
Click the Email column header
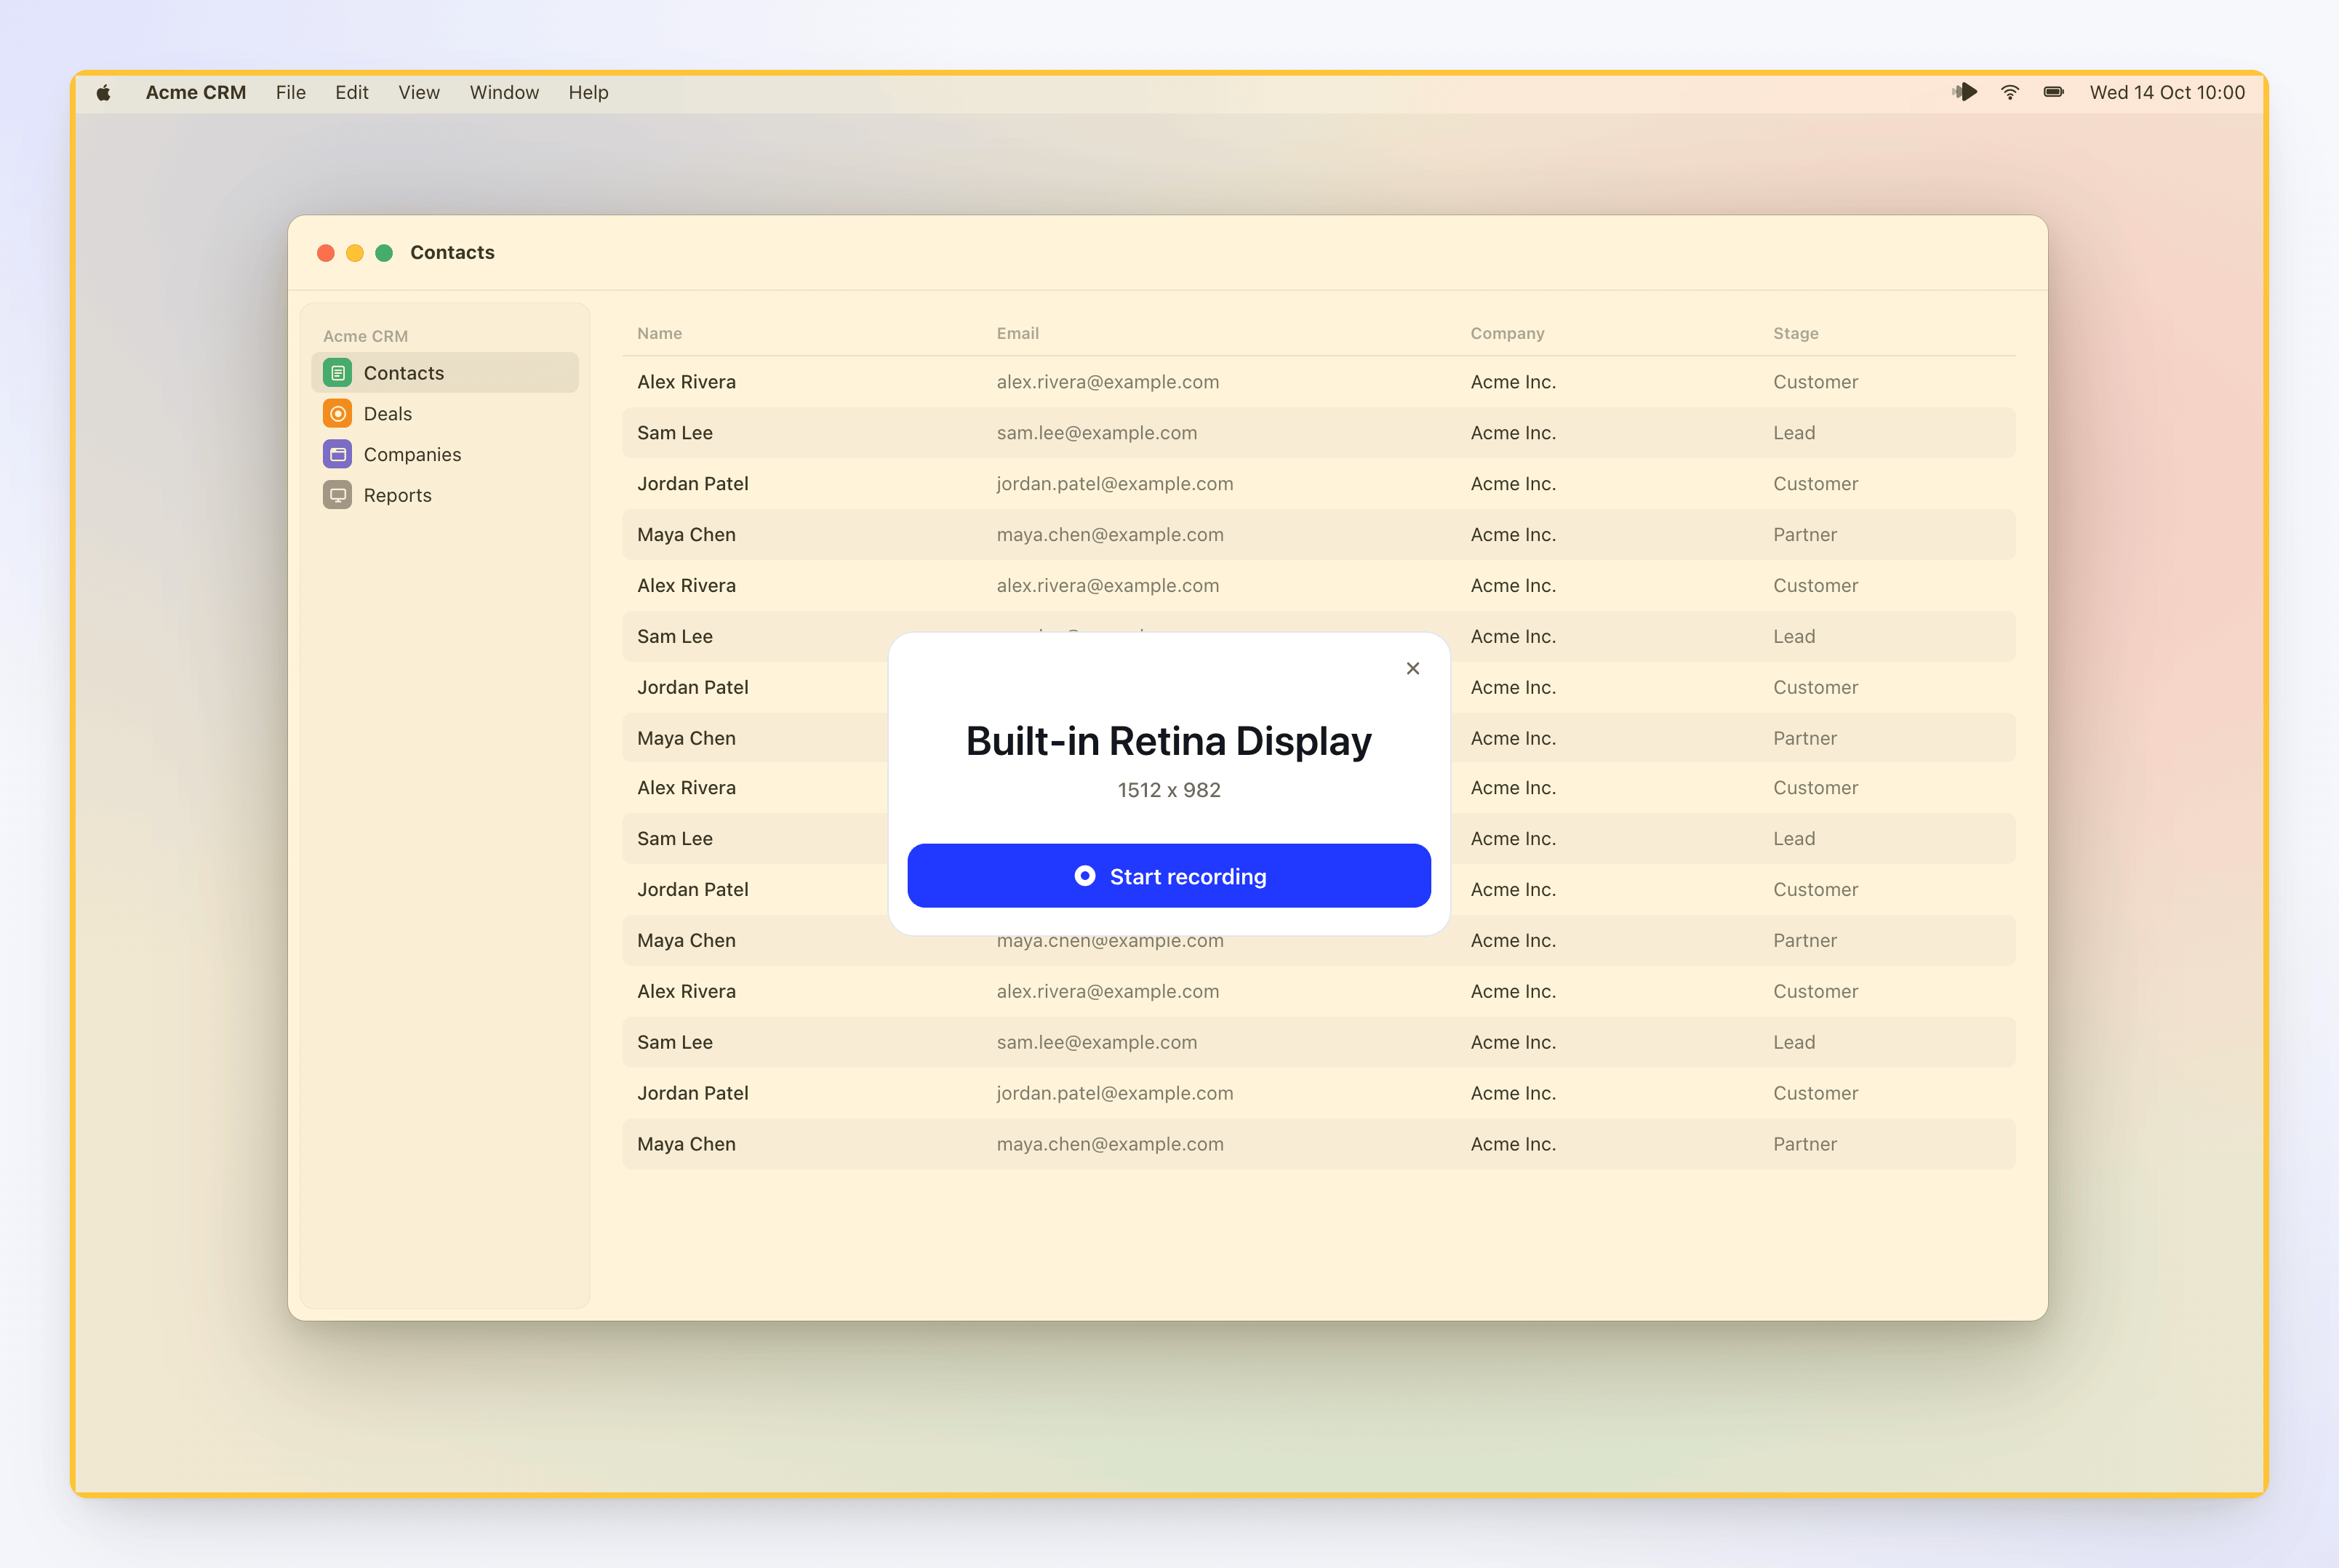pyautogui.click(x=1017, y=333)
